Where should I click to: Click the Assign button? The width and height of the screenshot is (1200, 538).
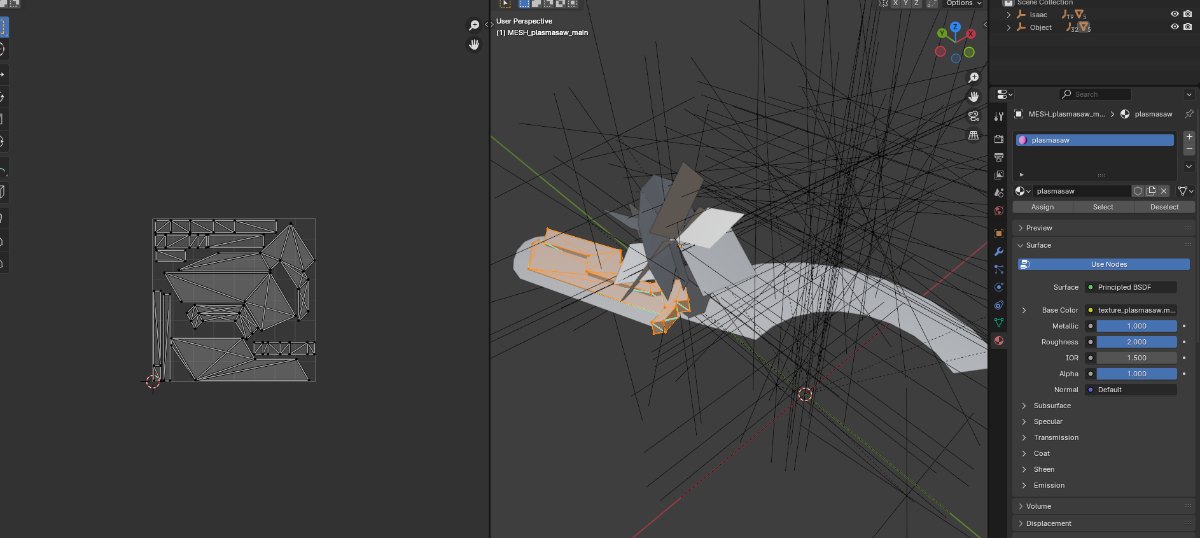[1043, 207]
